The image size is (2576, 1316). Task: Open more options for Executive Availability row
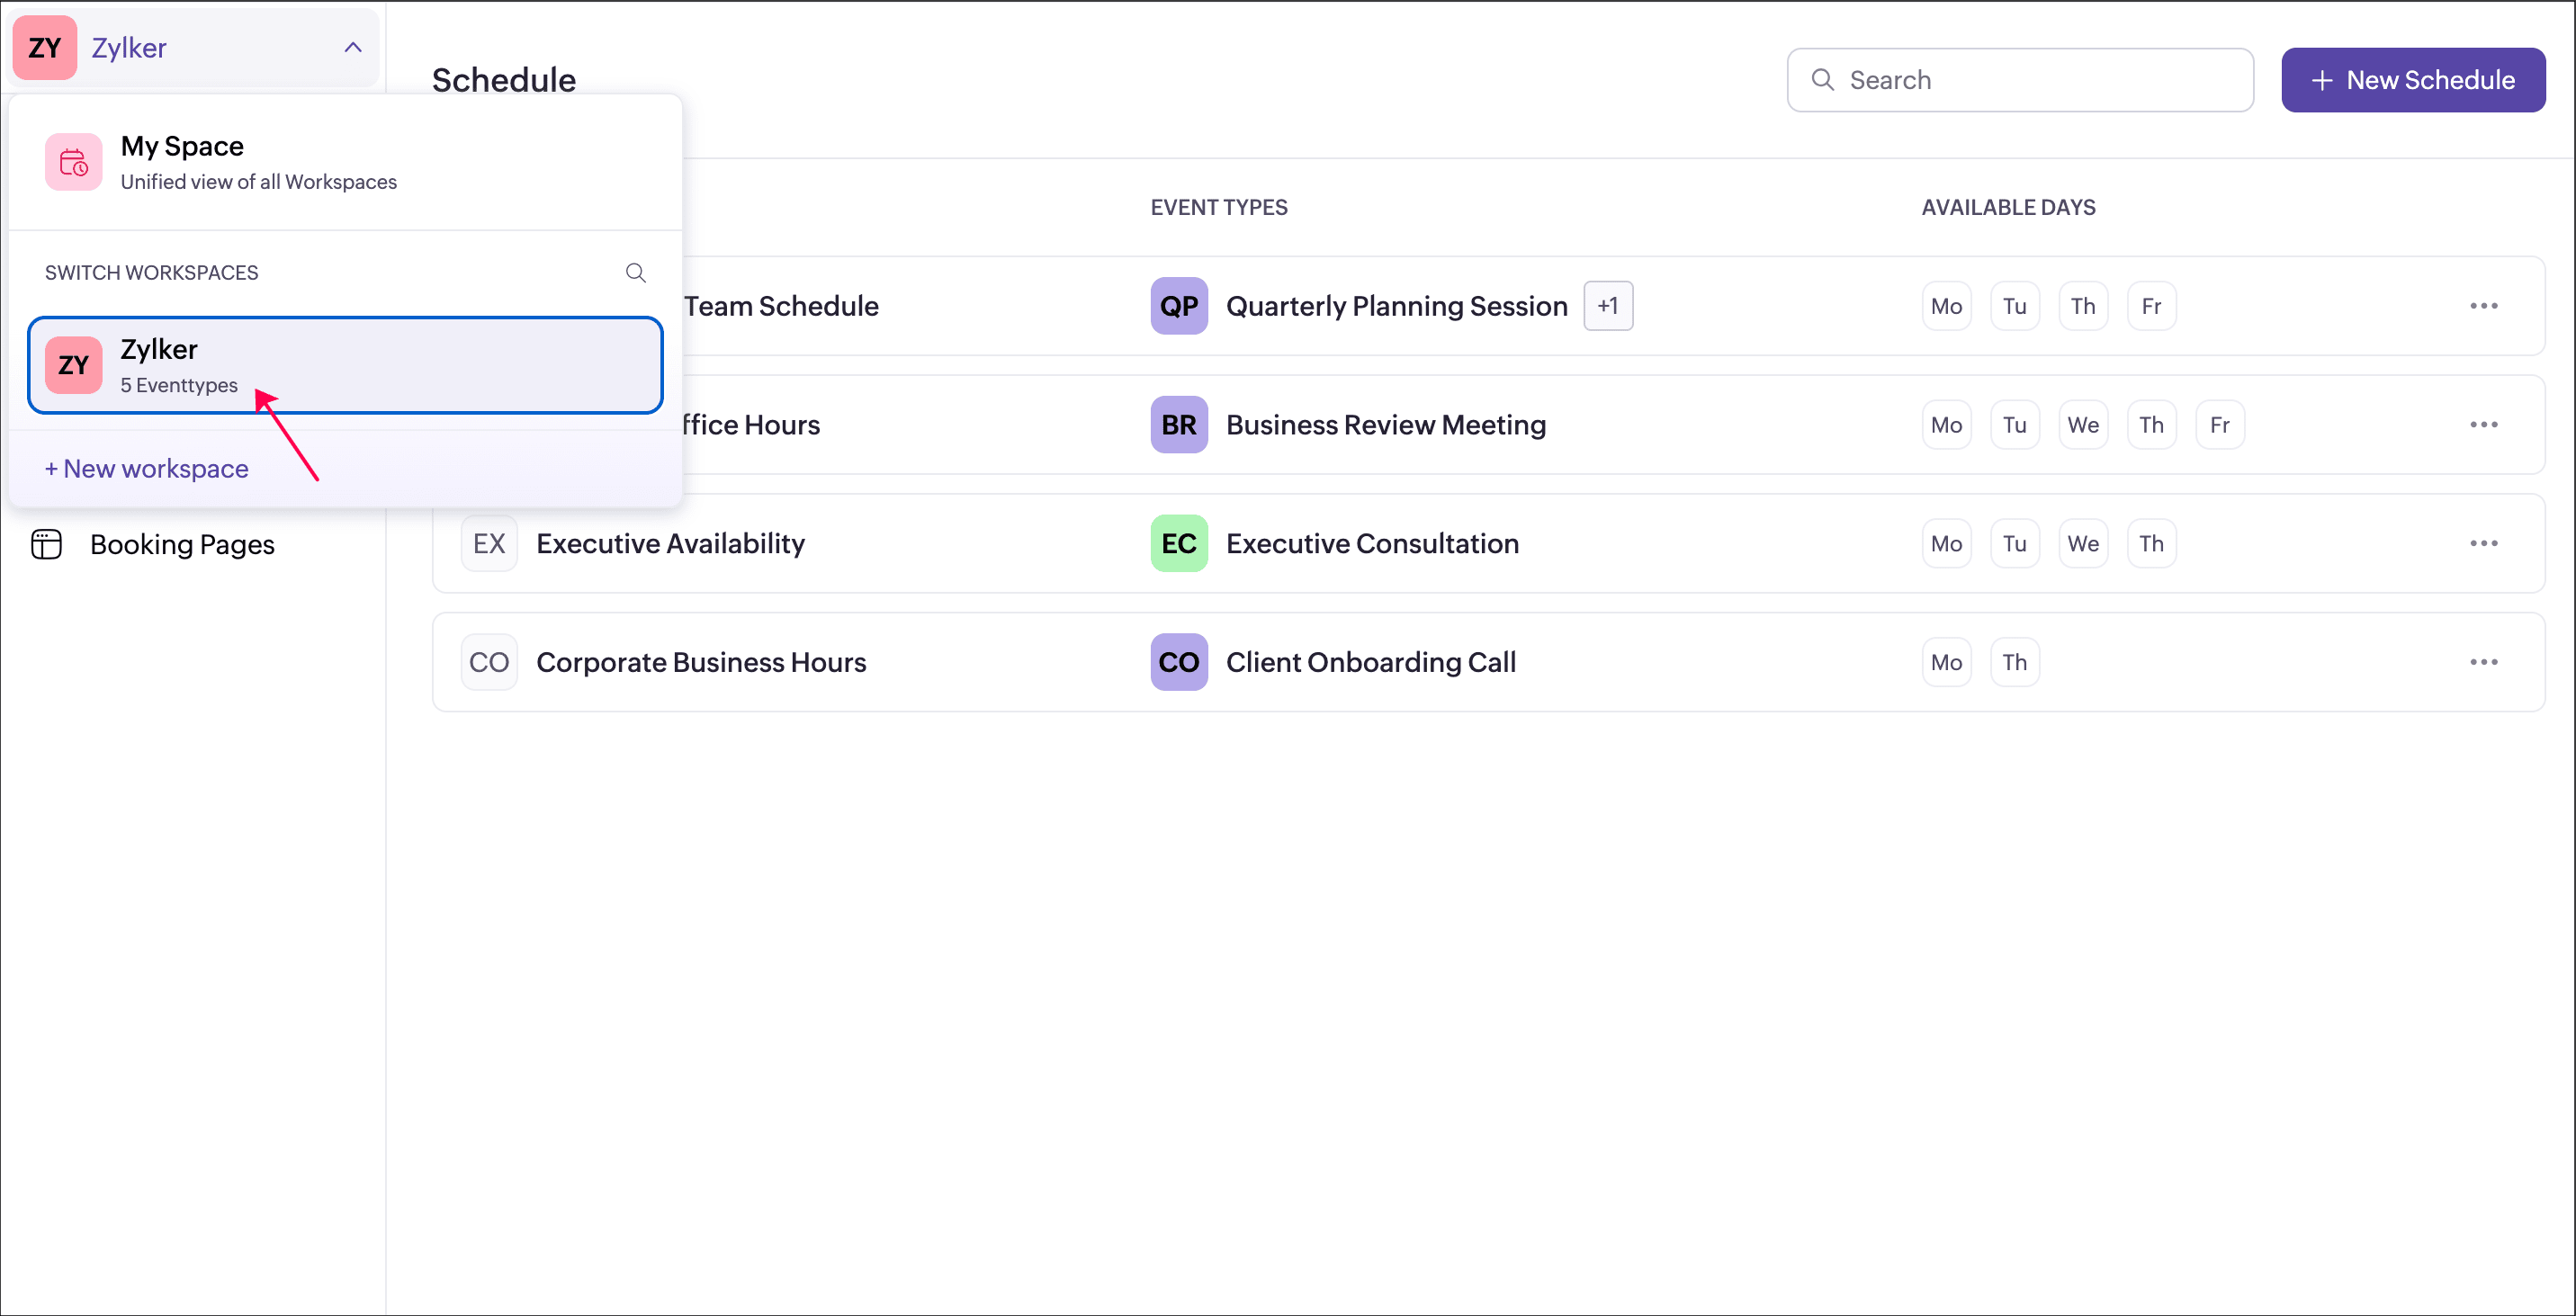point(2483,543)
